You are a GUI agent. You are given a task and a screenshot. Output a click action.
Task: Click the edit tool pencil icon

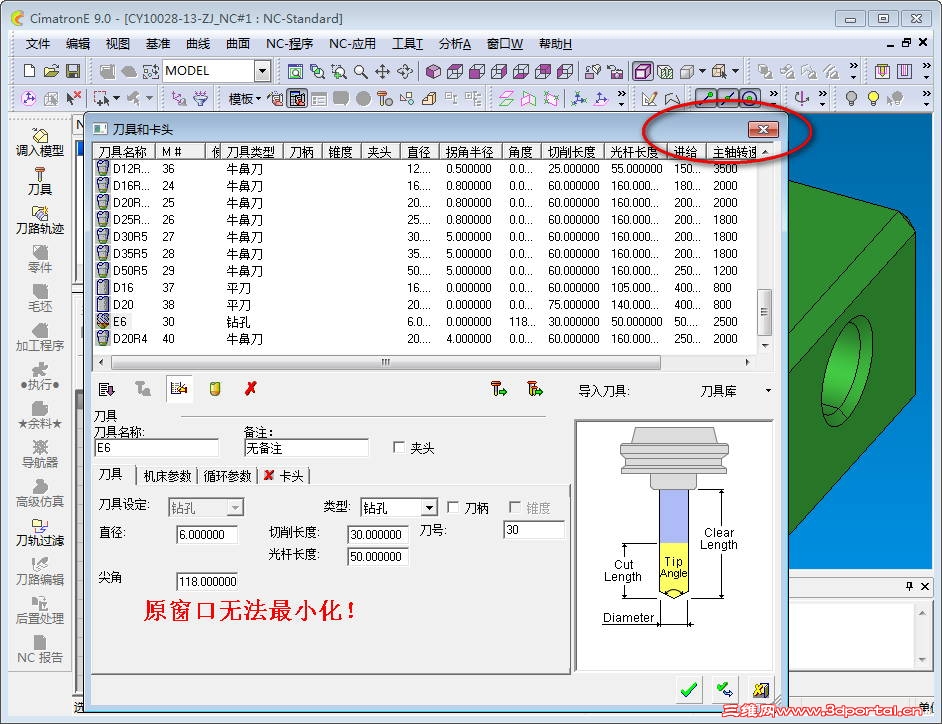(178, 389)
